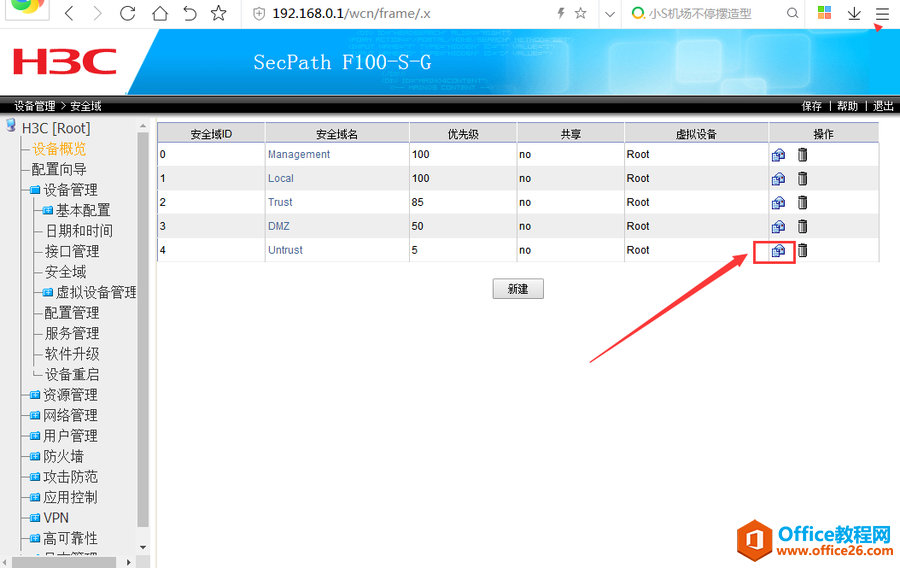Open the browser home page
The height and width of the screenshot is (568, 900).
pos(160,13)
